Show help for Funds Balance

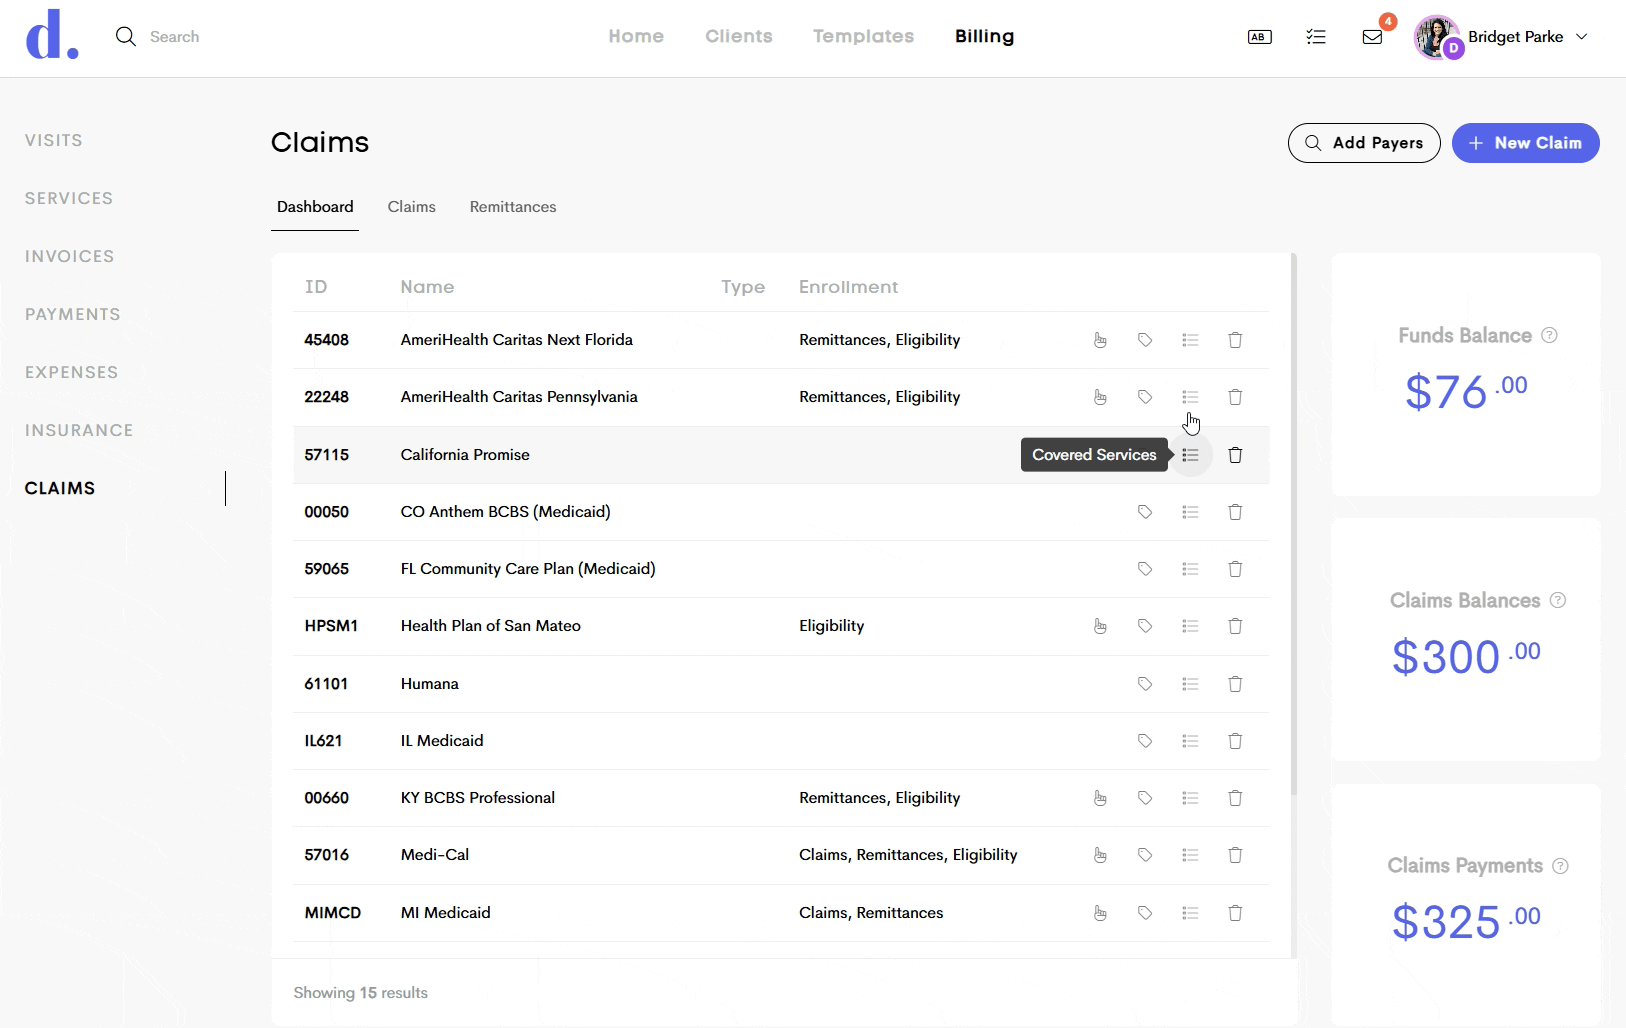(x=1549, y=335)
